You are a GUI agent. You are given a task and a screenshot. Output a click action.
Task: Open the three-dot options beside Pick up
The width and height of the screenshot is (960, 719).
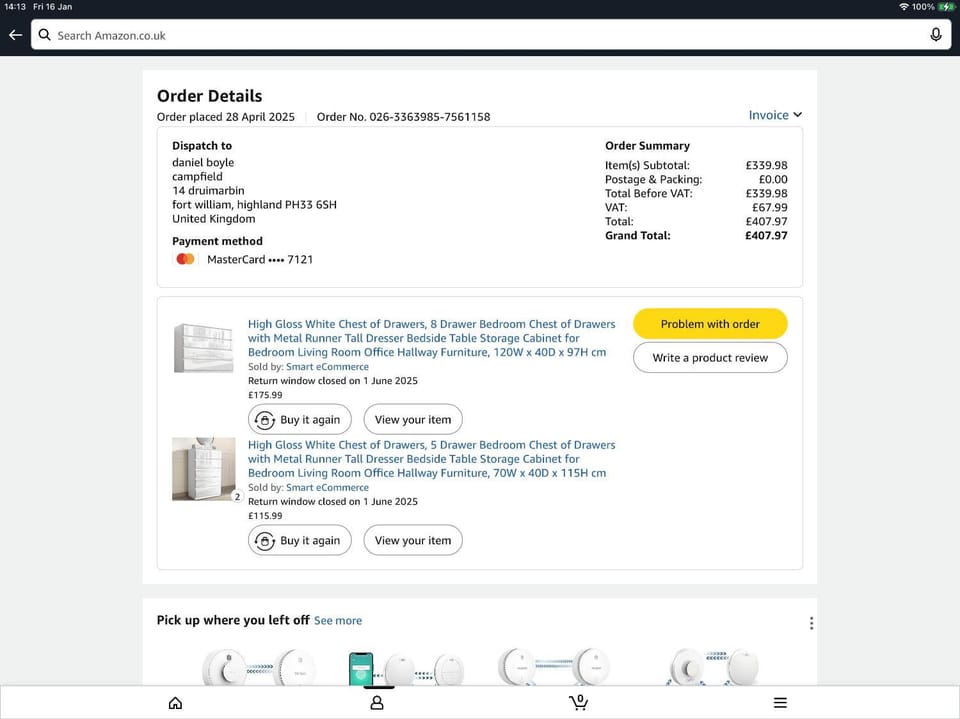(811, 623)
